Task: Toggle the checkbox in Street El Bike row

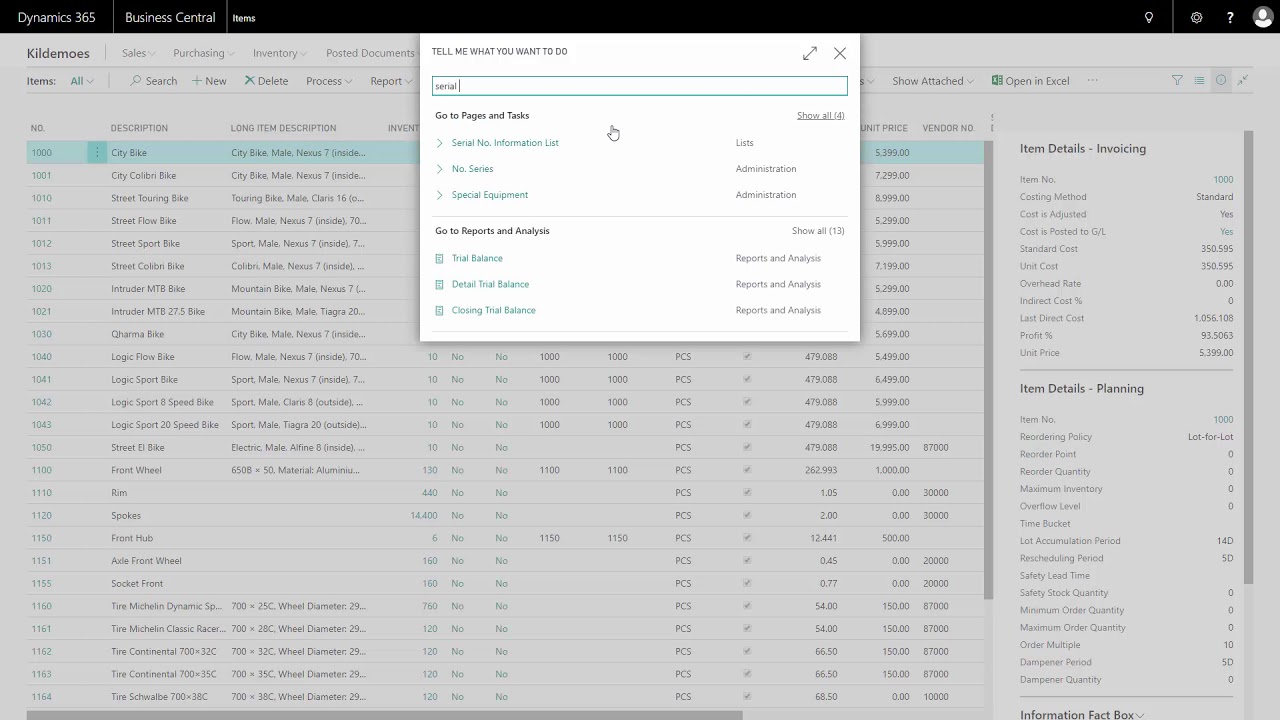Action: pyautogui.click(x=746, y=447)
